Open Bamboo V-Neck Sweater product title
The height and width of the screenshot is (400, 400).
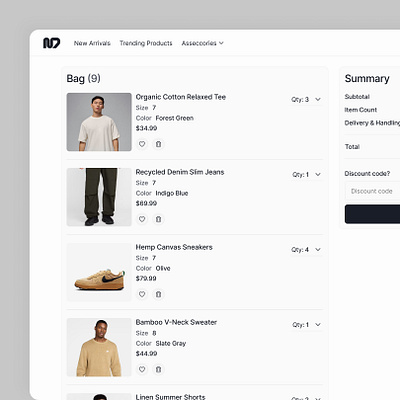tap(176, 322)
